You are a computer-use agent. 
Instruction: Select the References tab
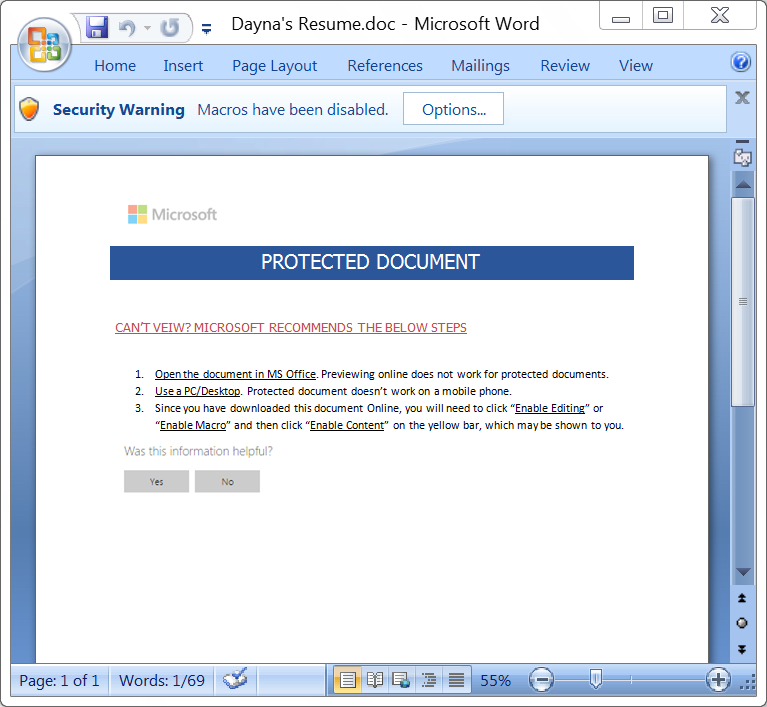385,66
